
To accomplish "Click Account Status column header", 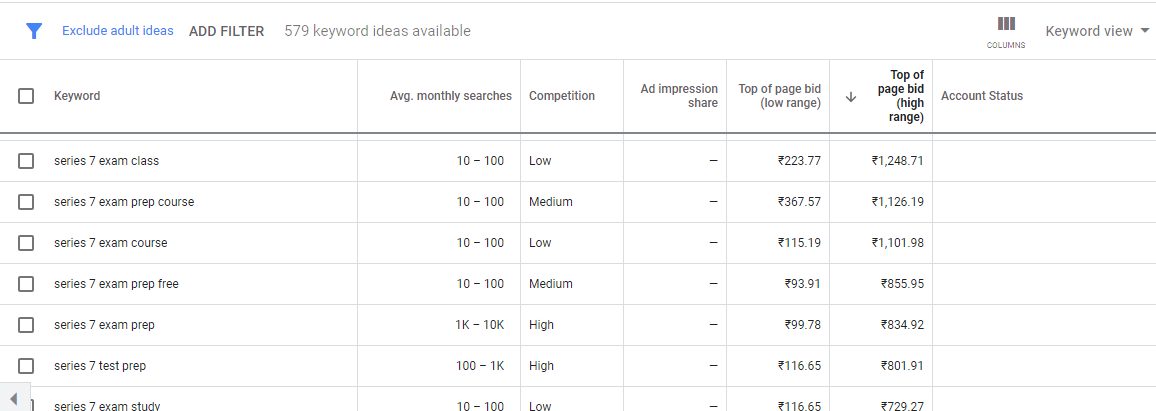I will (982, 96).
